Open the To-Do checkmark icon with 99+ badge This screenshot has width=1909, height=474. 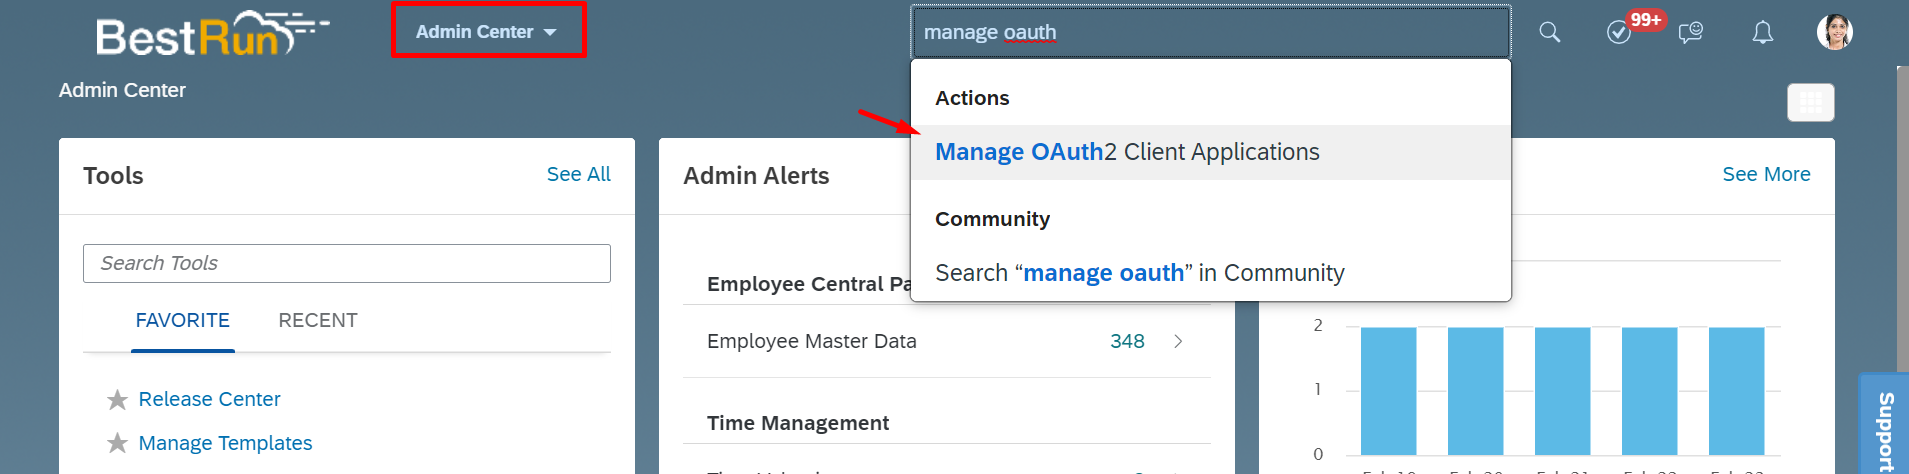(1619, 32)
